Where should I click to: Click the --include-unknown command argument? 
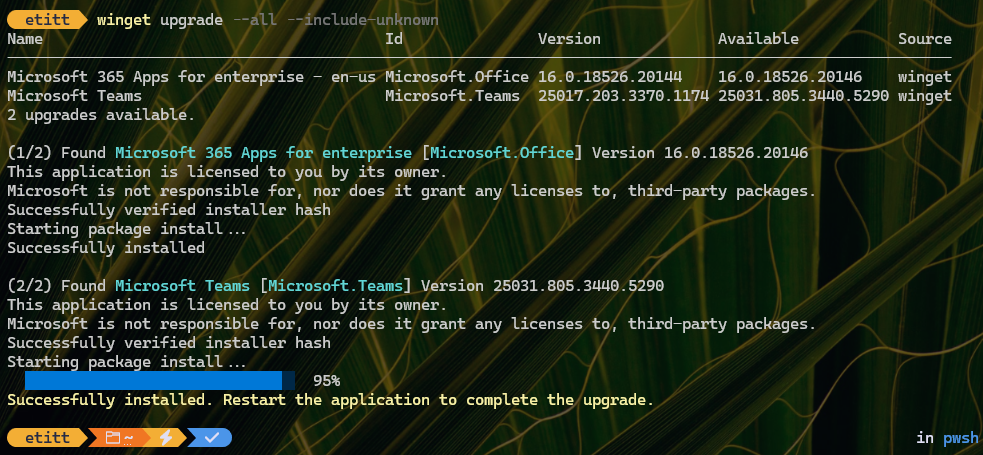(362, 19)
